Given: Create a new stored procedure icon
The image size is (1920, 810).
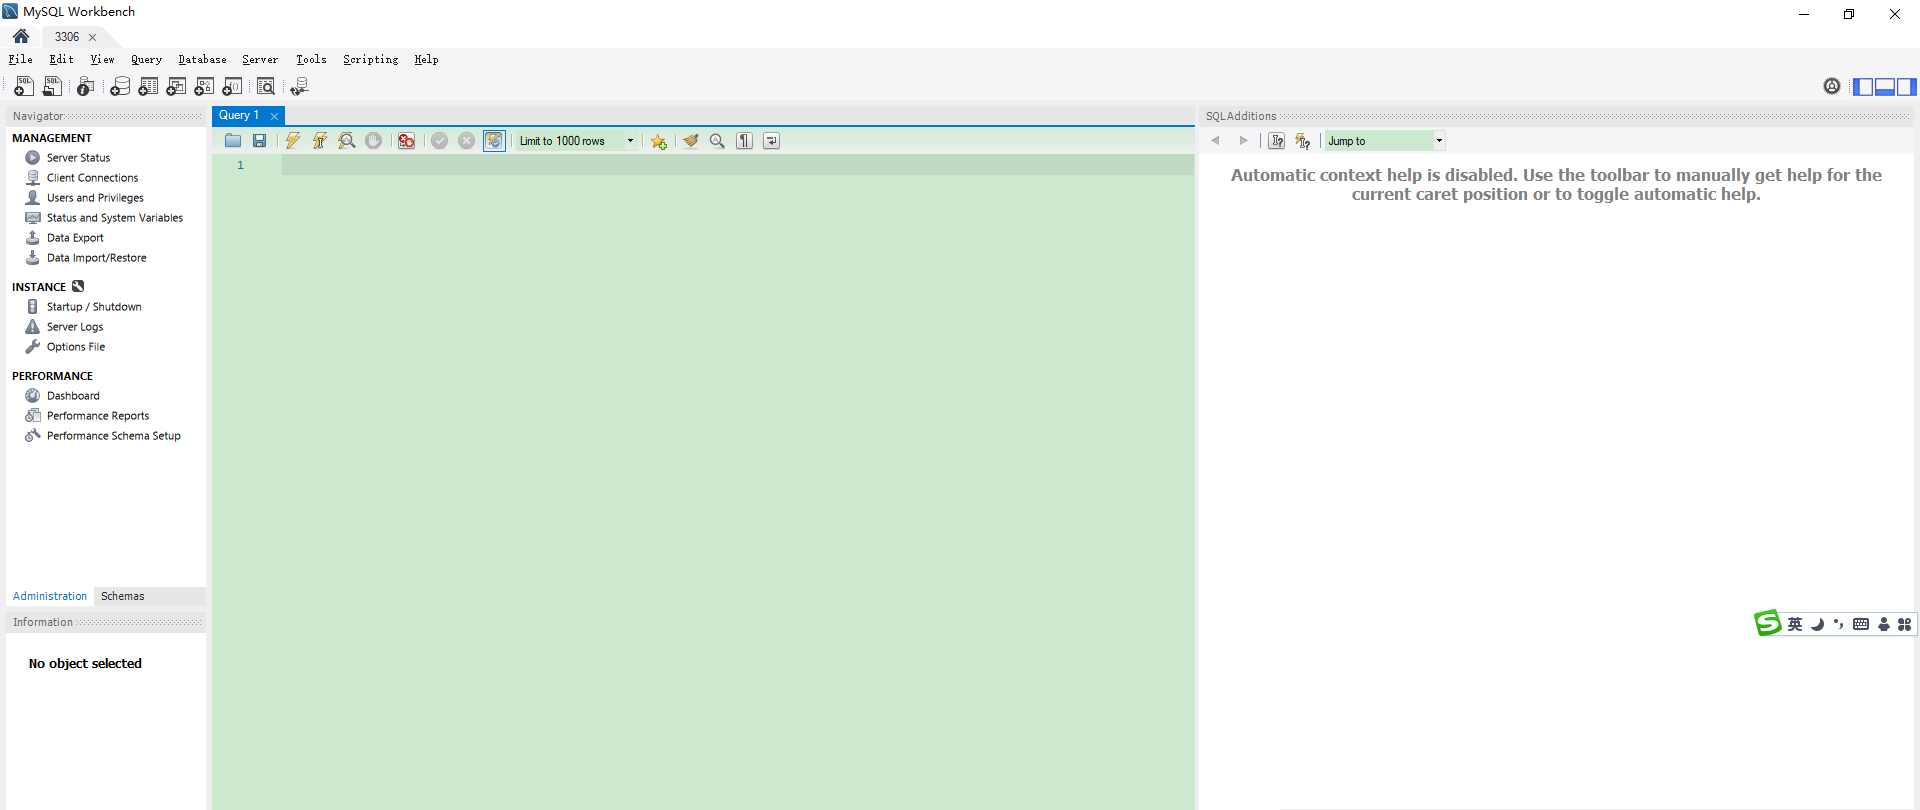Looking at the screenshot, I should point(204,87).
